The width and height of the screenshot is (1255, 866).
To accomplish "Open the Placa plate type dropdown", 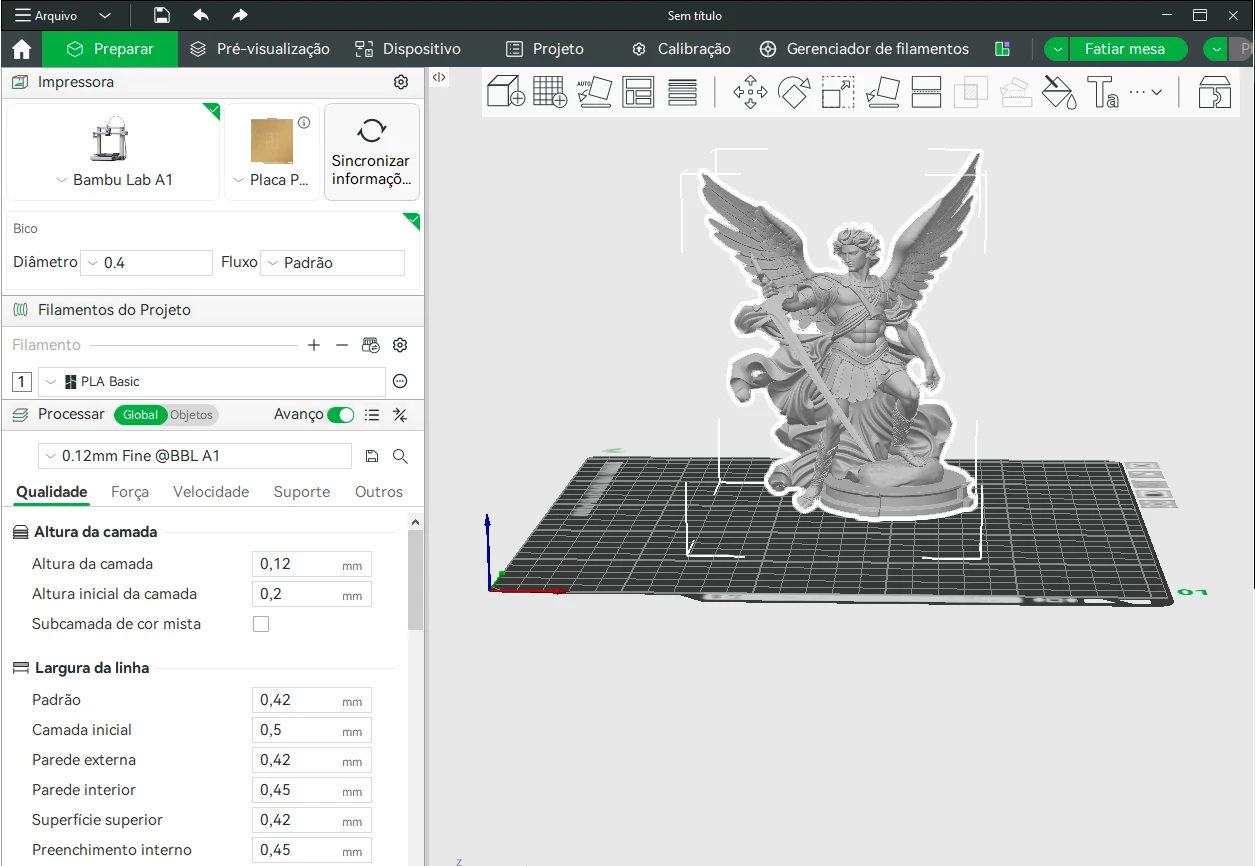I will tap(272, 180).
